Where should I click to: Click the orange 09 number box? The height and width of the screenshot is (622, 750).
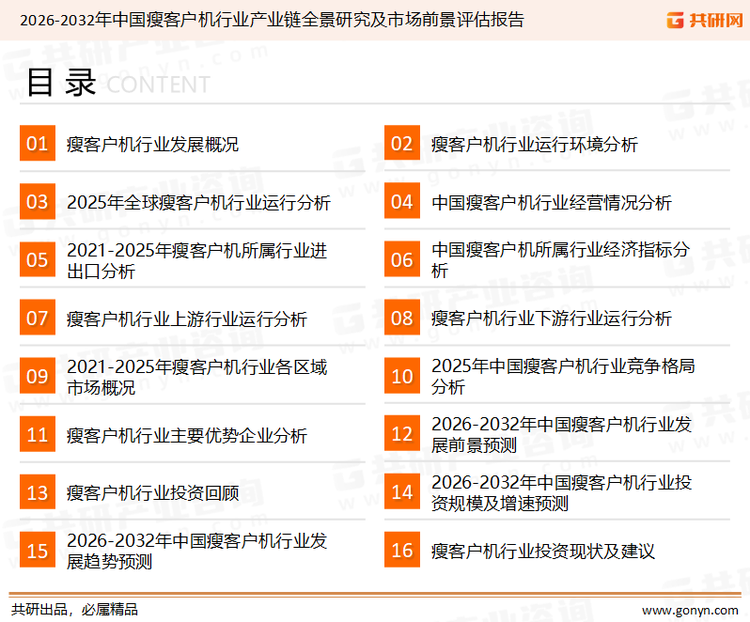click(37, 376)
